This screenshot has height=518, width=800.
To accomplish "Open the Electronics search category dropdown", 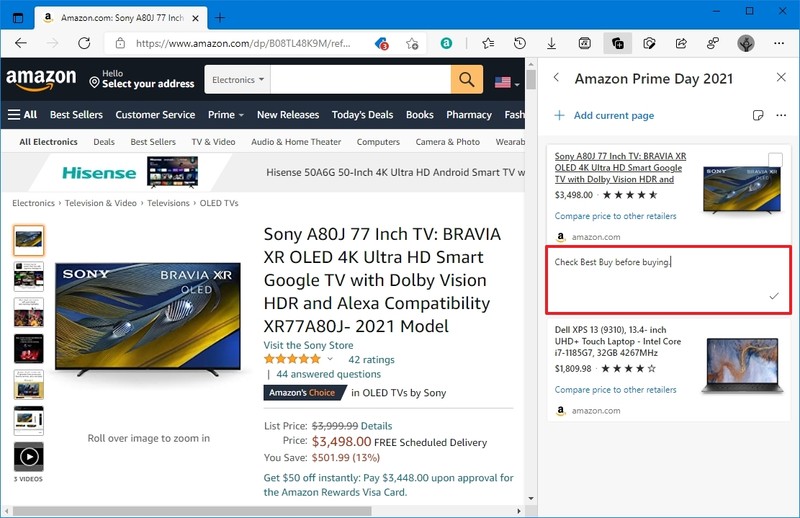I will click(x=238, y=80).
